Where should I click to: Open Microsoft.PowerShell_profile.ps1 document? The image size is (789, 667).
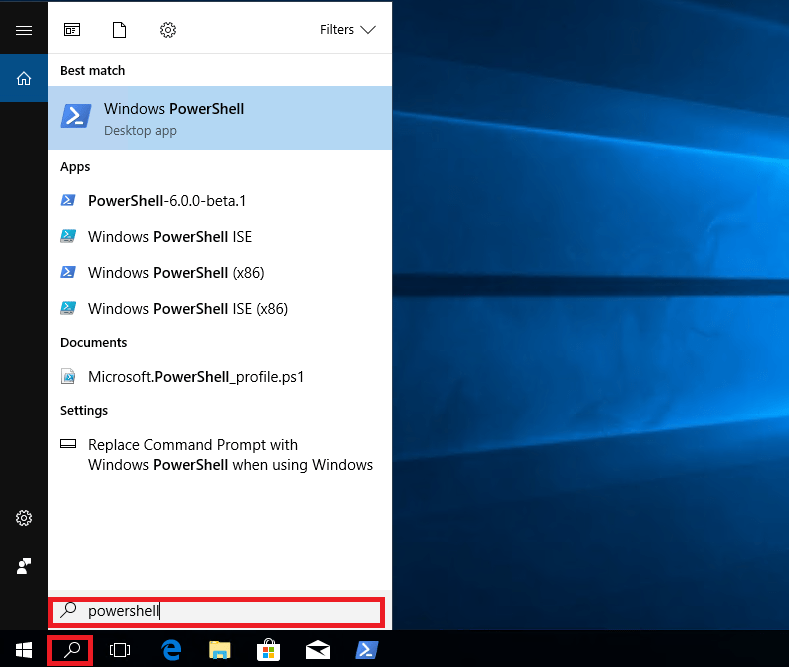(196, 377)
